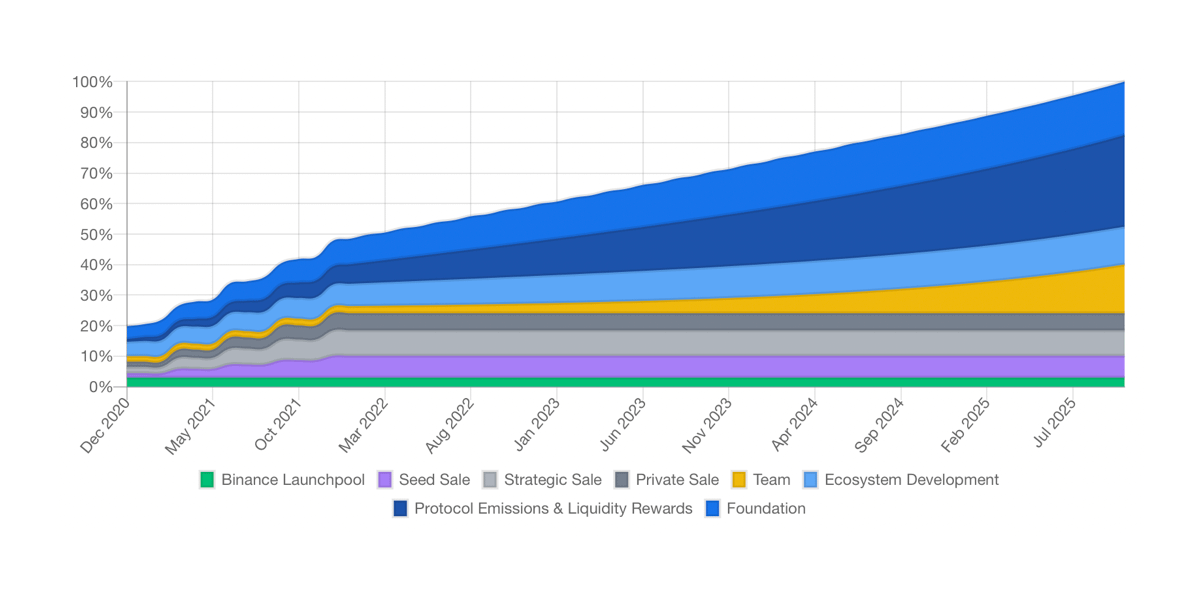Viewport: 1200px width, 591px height.
Task: Click the light gray Strategic Sale swatch
Action: tap(490, 480)
